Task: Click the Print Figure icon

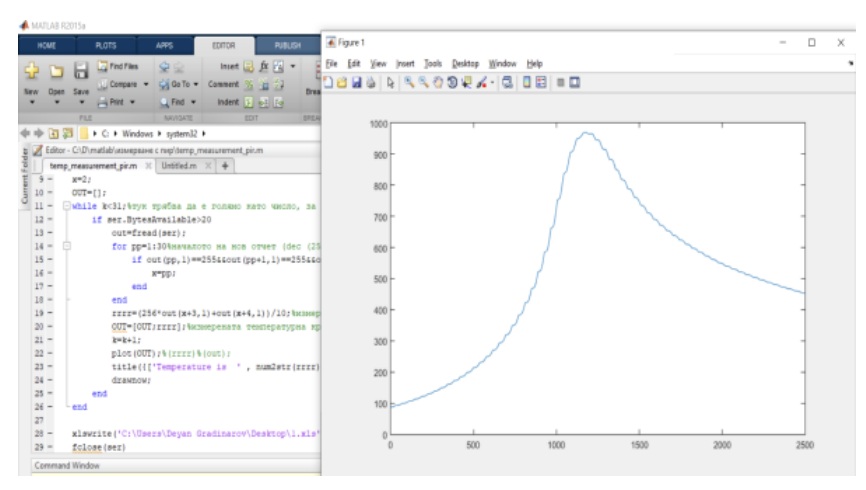Action: coord(372,83)
